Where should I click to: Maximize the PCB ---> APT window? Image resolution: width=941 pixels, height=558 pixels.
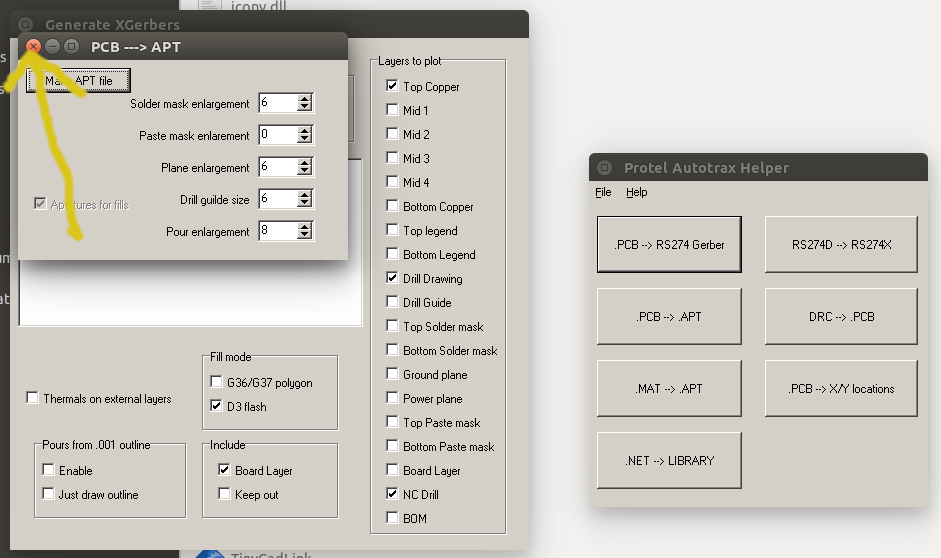71,46
